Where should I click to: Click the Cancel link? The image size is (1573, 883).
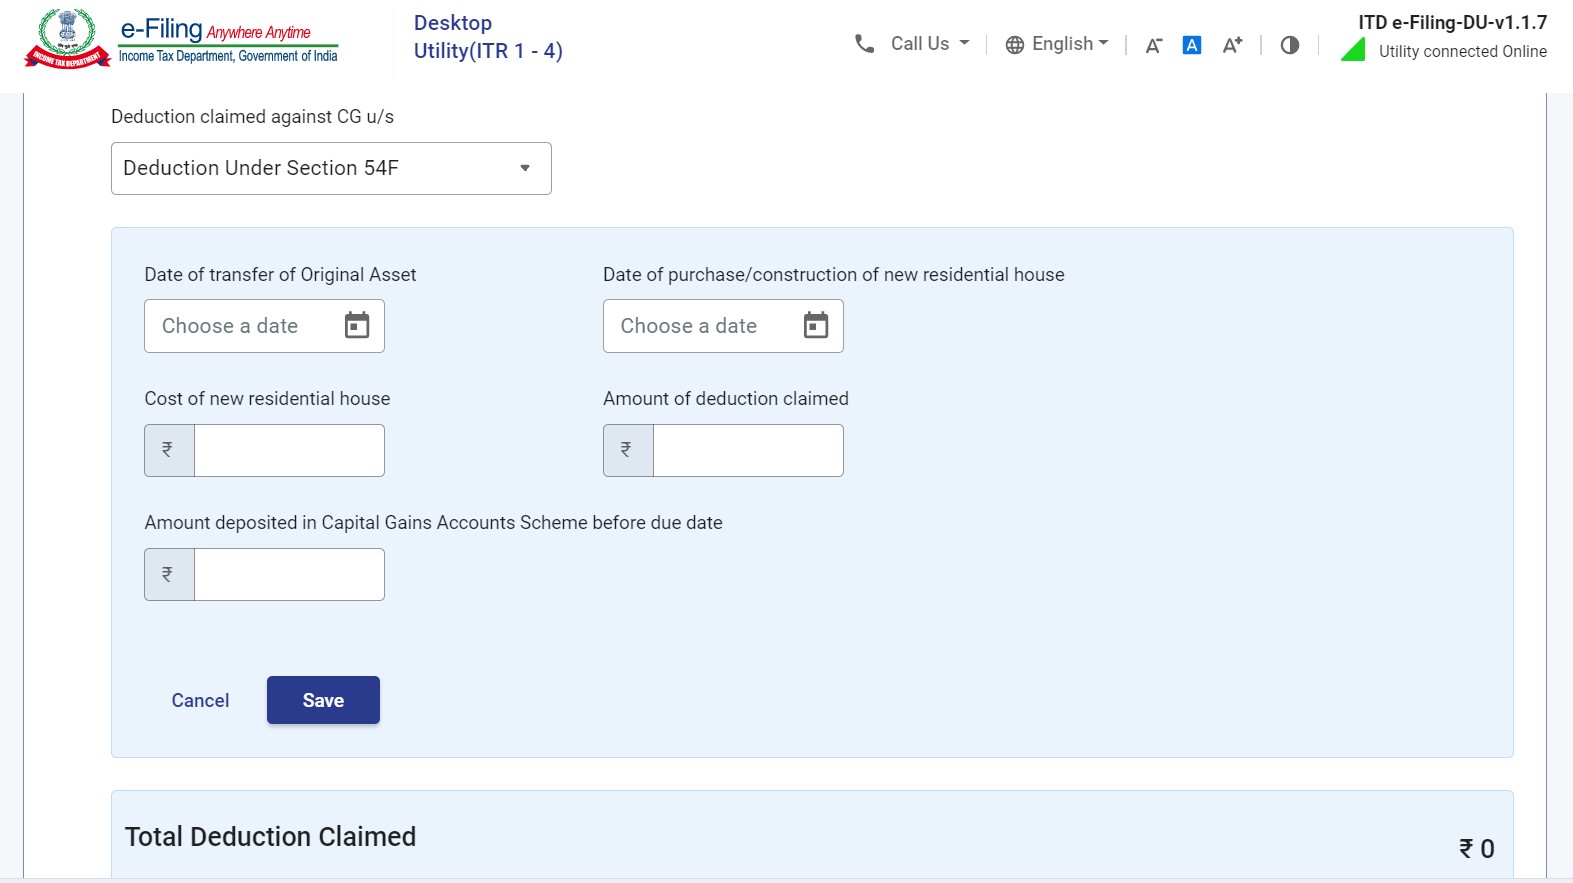[x=200, y=700]
